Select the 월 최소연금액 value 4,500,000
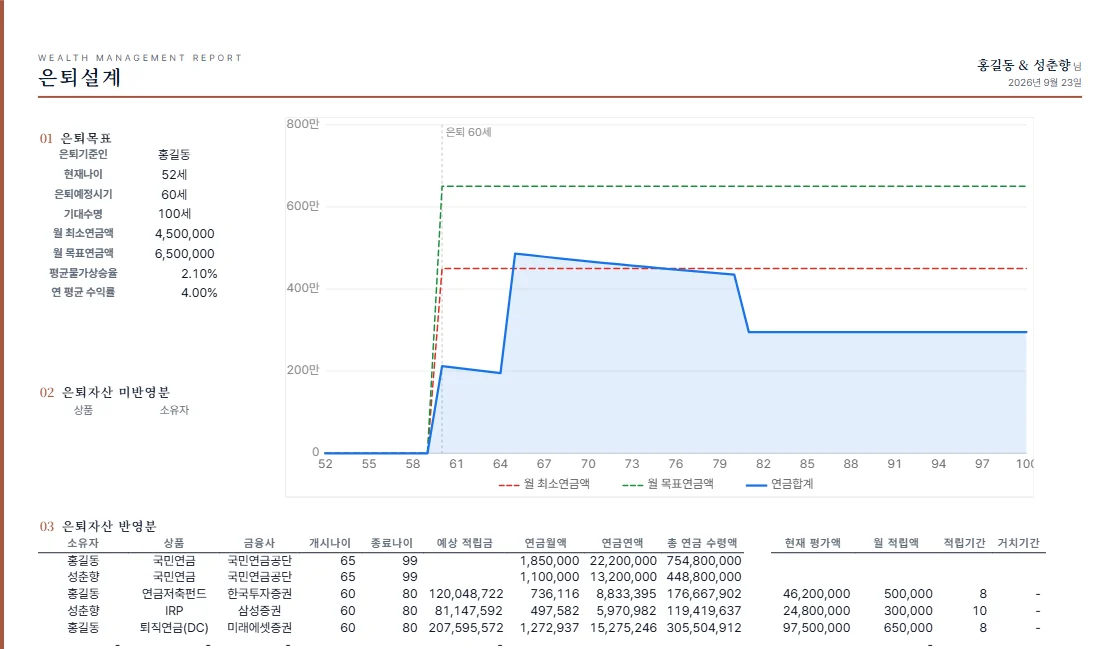The height and width of the screenshot is (649, 1120). click(x=184, y=233)
